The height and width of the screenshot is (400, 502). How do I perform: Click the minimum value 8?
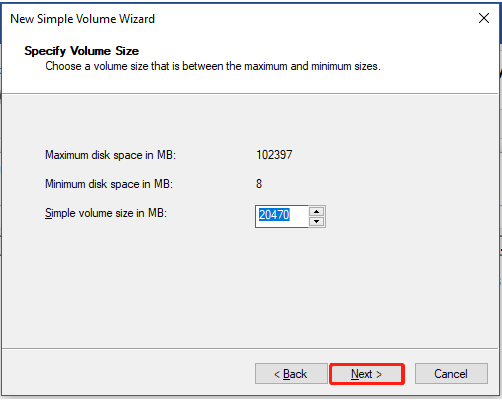pyautogui.click(x=259, y=184)
